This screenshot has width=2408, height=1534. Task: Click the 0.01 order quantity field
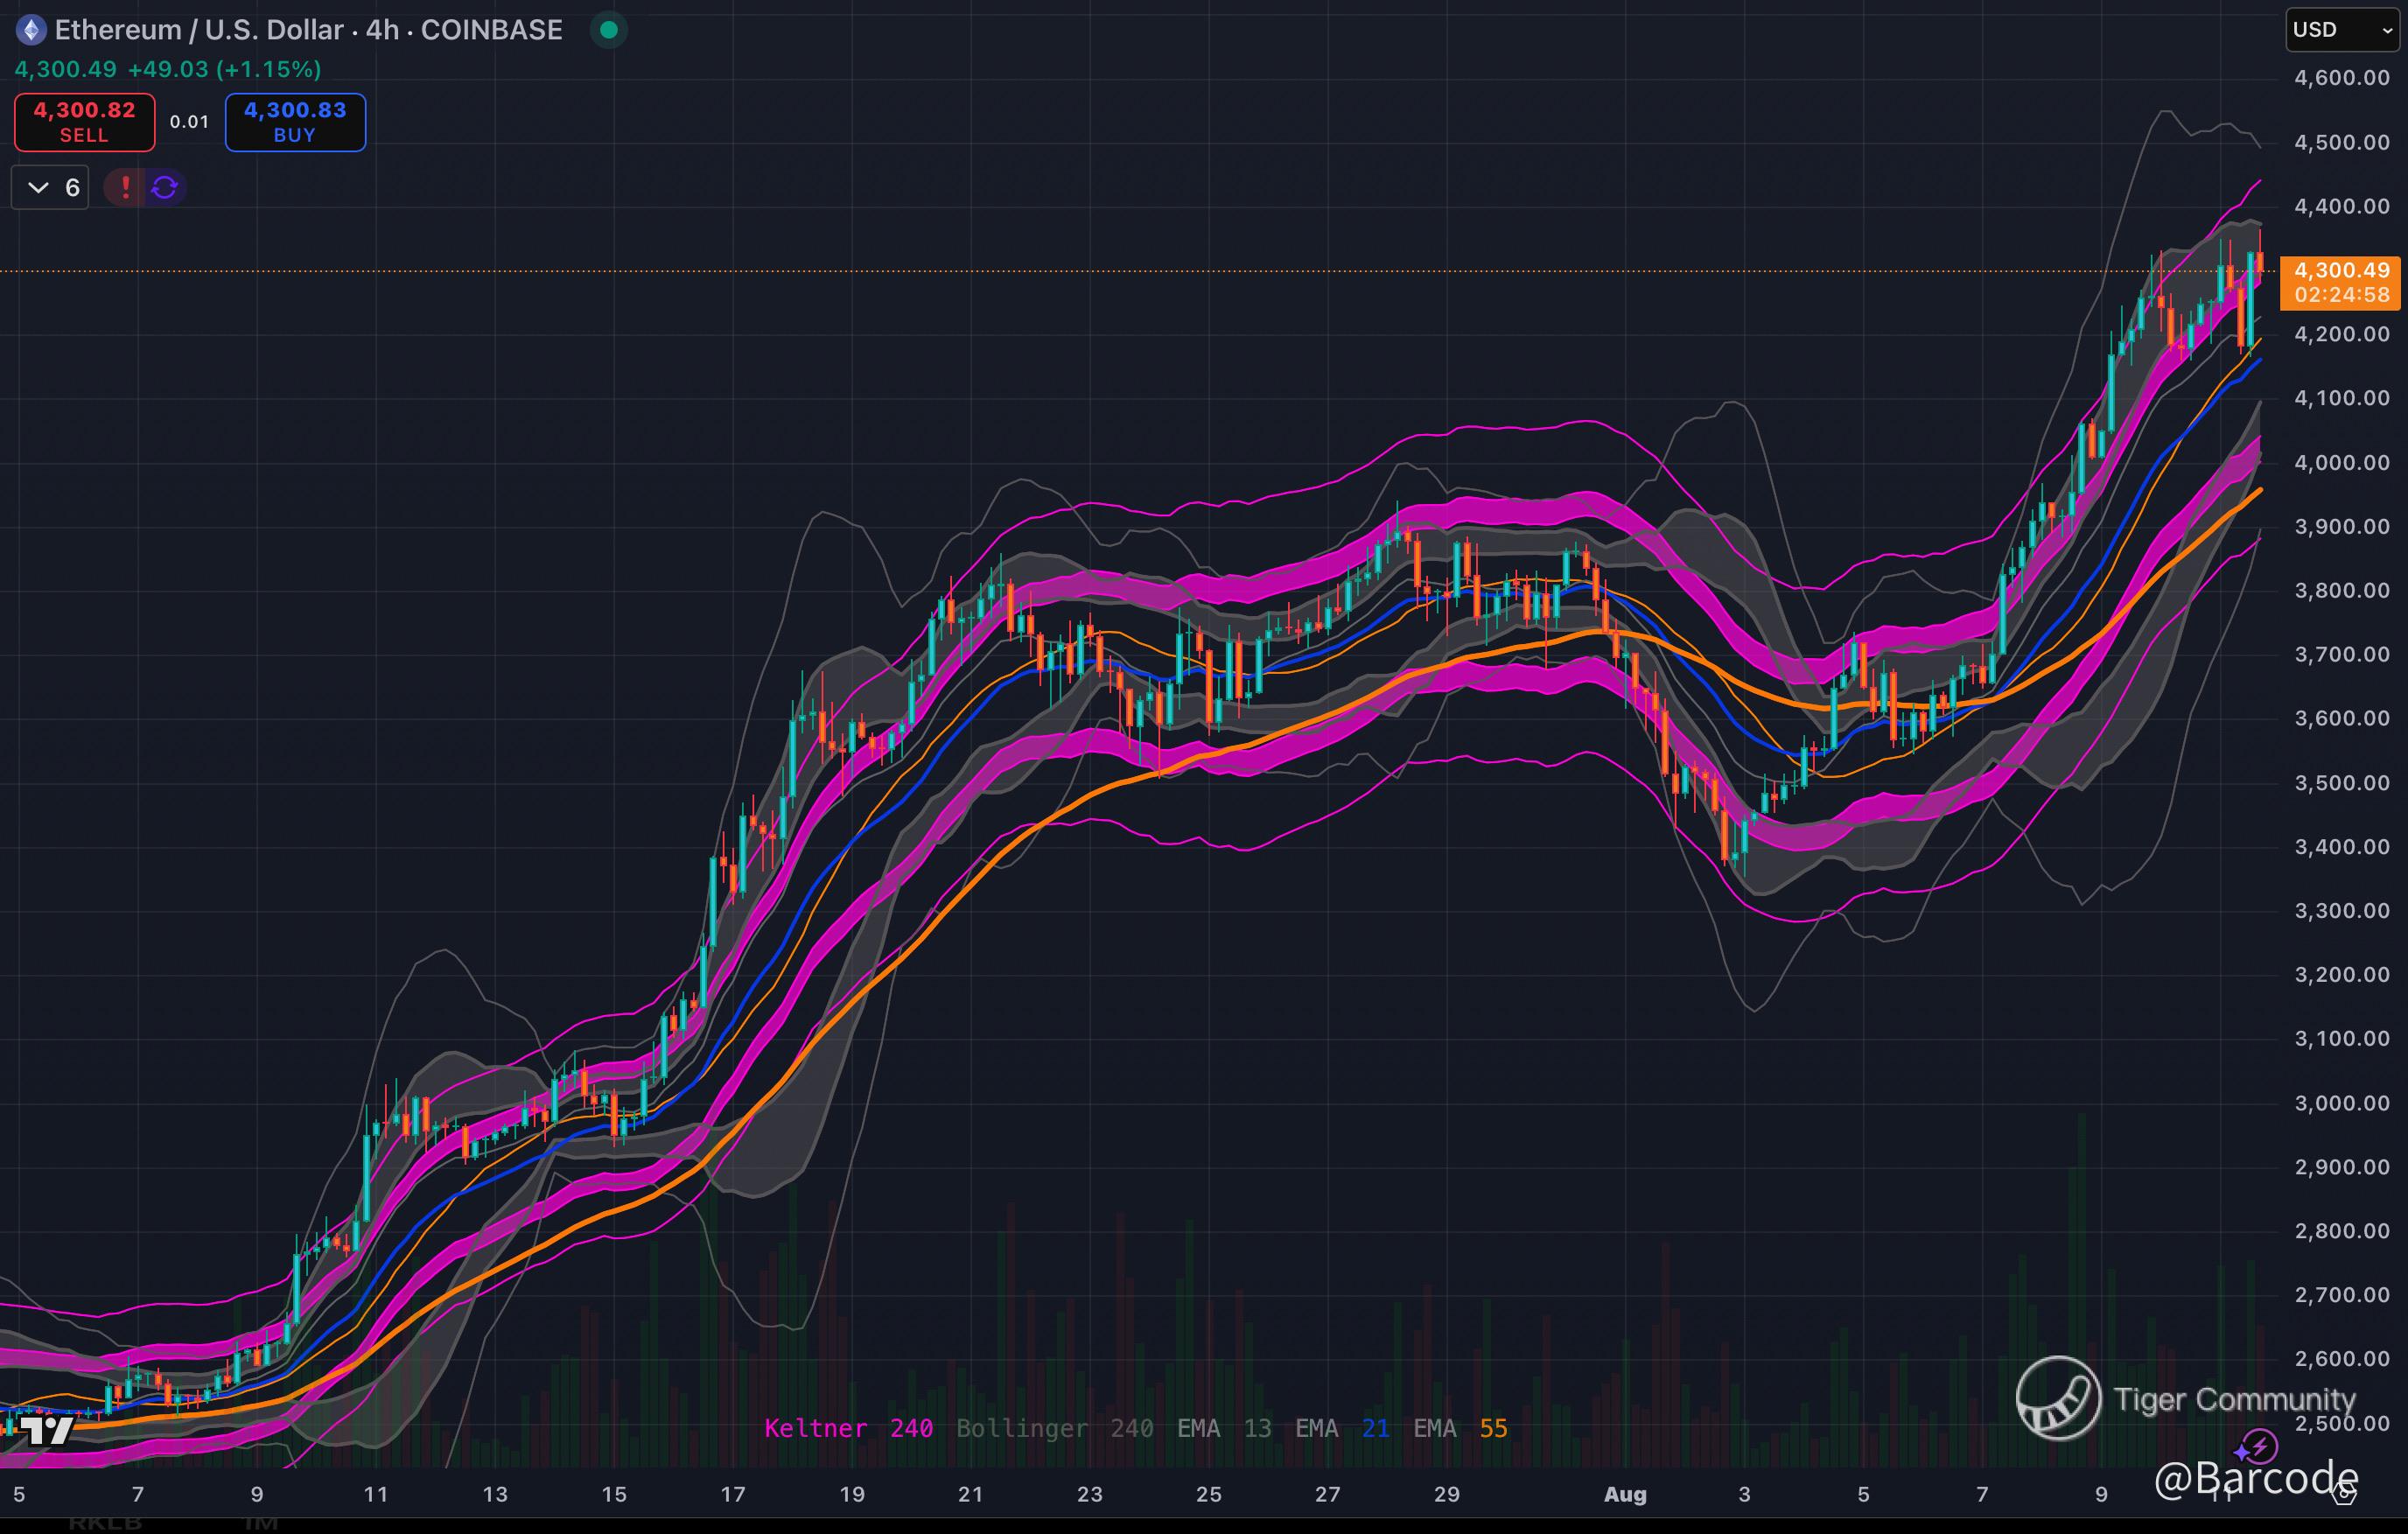click(x=189, y=122)
